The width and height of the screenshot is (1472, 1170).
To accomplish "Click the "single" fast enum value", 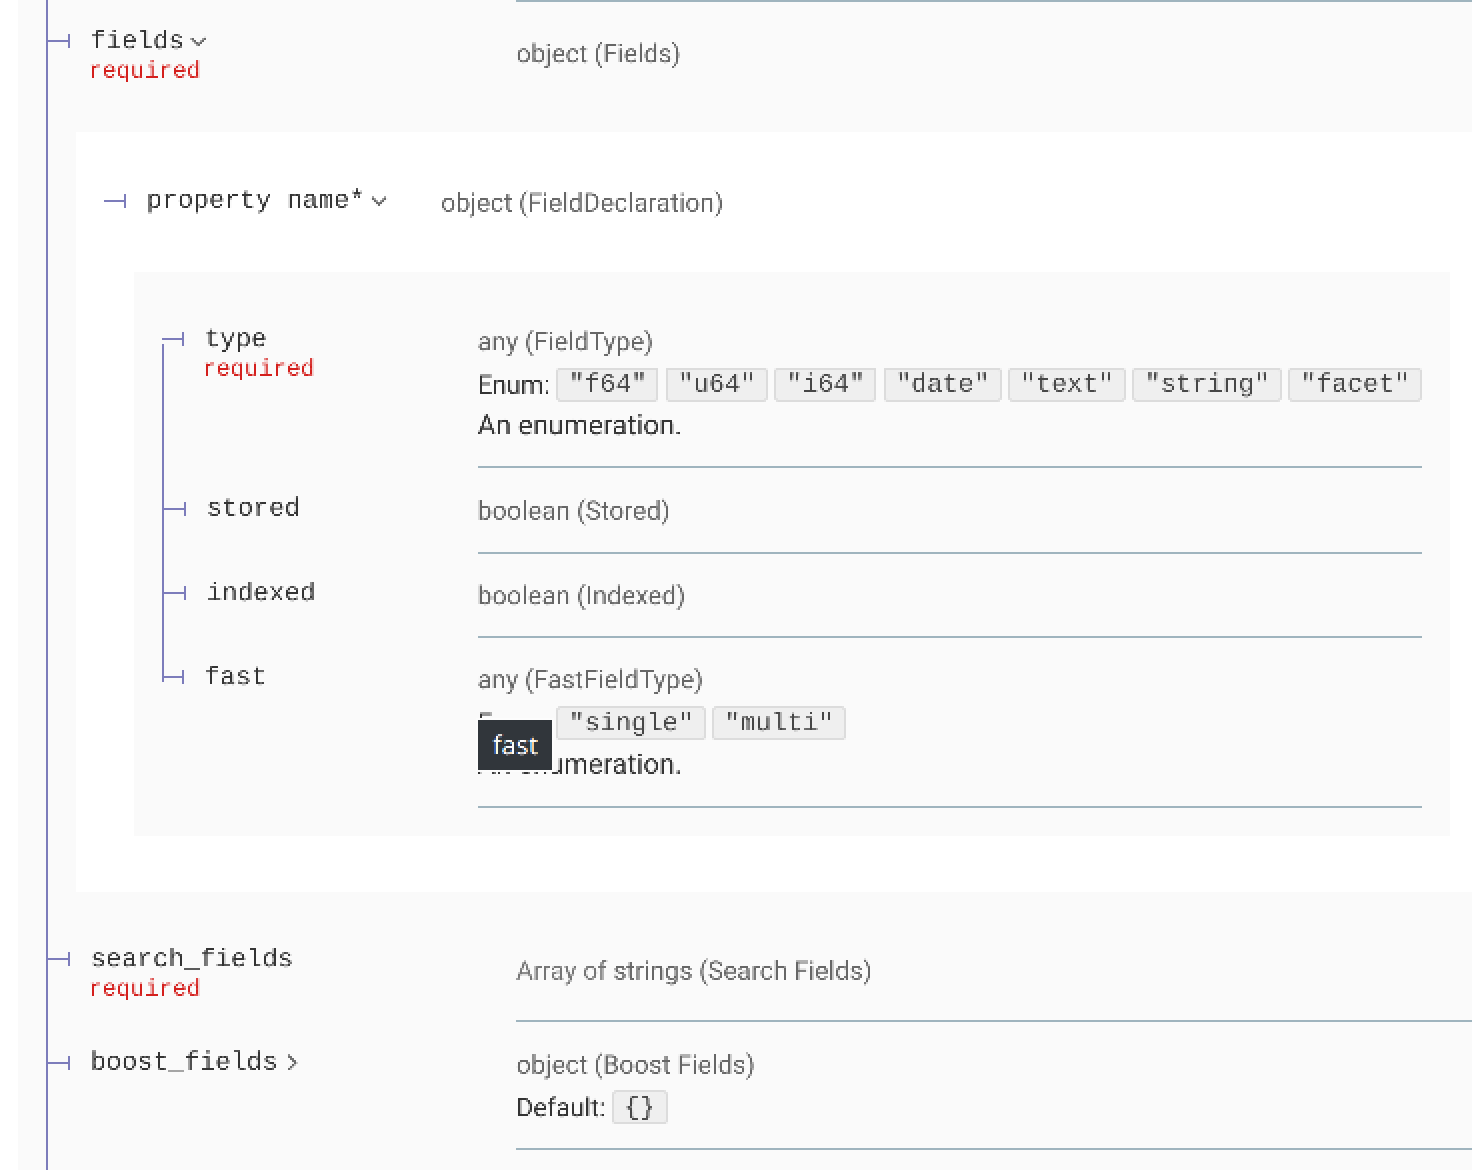I will coord(631,722).
